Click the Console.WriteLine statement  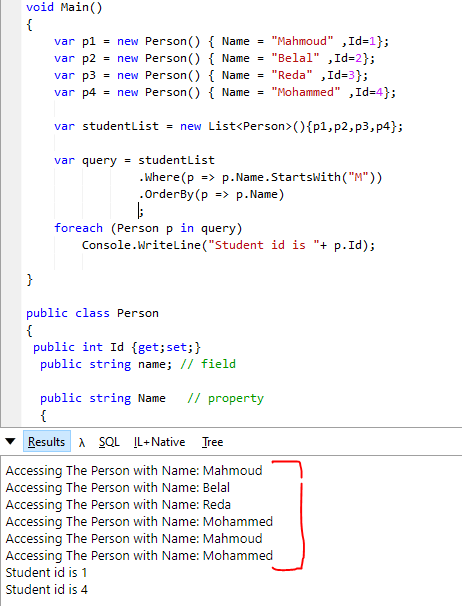tap(228, 245)
